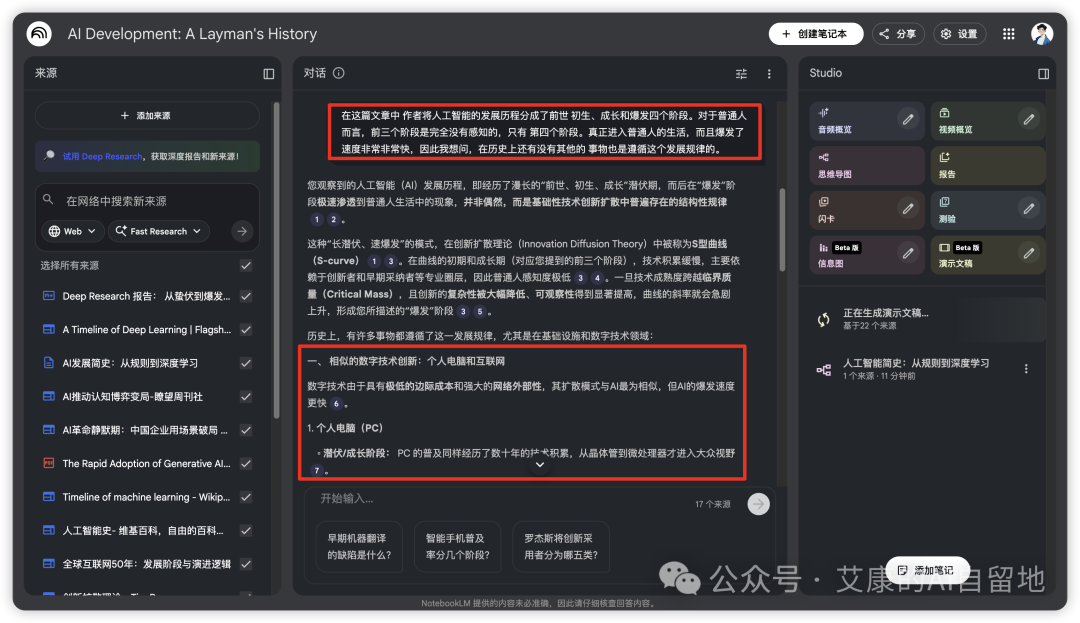Viewport: 1080px width, 623px height.
Task: Click the 对话 info icon
Action: (339, 73)
